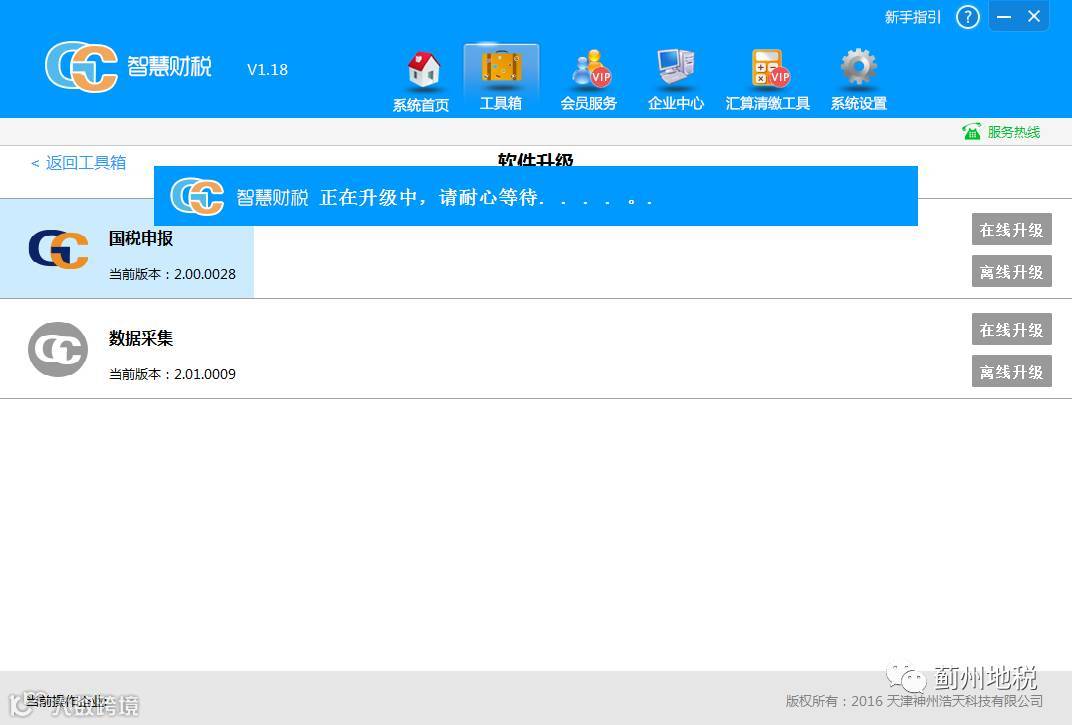Click version text 2.01.0009
Viewport: 1072px width, 725px height.
pos(205,374)
